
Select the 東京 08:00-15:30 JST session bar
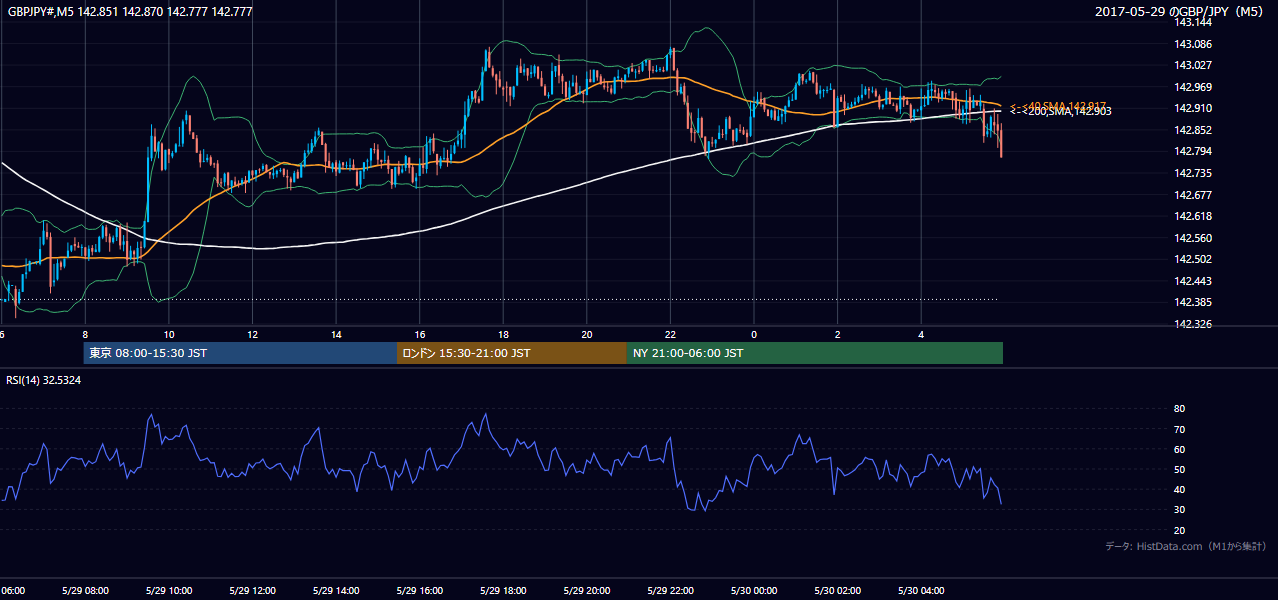click(240, 353)
